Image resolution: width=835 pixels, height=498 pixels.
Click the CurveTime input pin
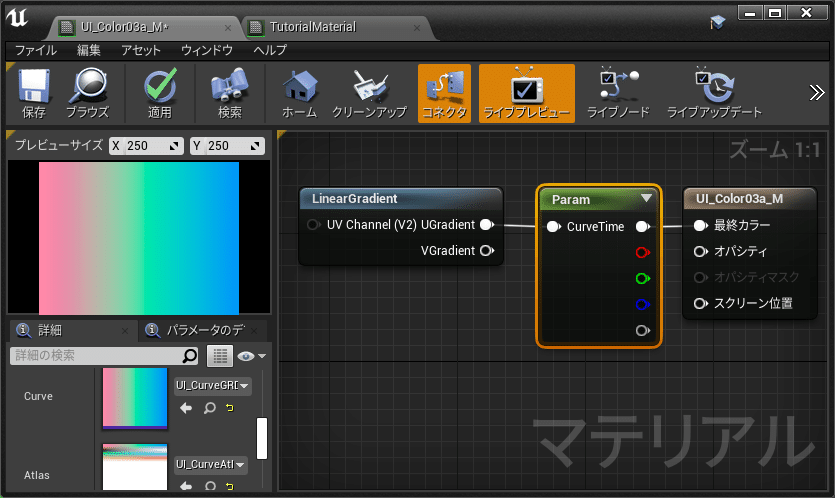click(x=554, y=226)
